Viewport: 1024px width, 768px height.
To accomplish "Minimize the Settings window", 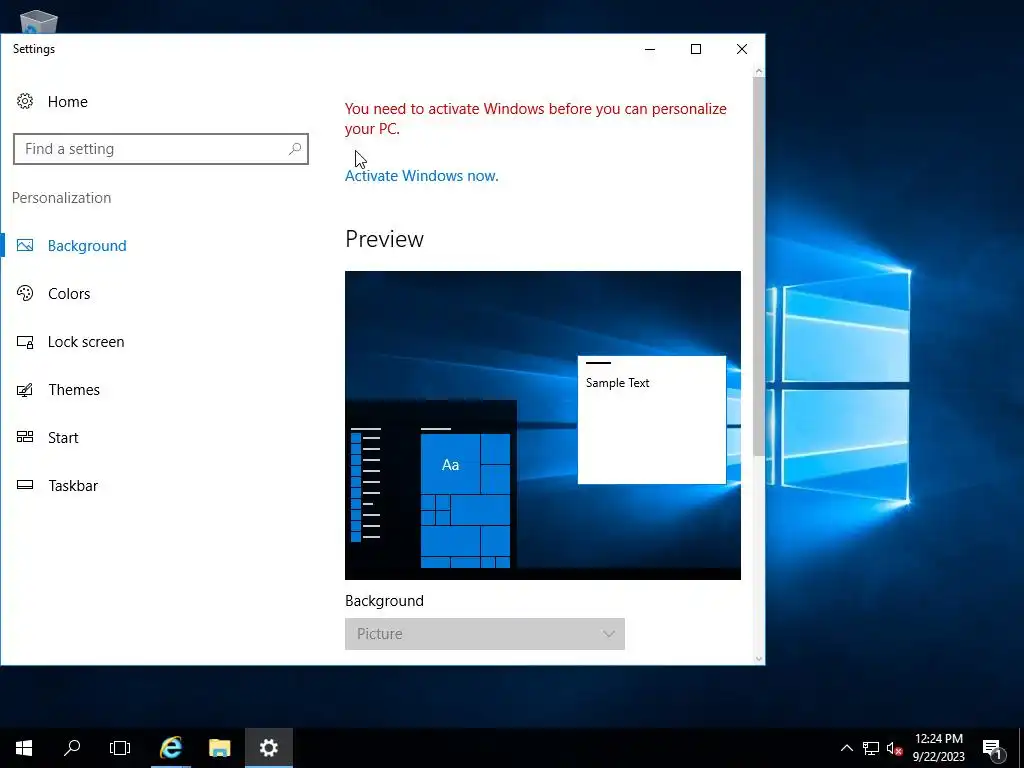I will (x=650, y=49).
